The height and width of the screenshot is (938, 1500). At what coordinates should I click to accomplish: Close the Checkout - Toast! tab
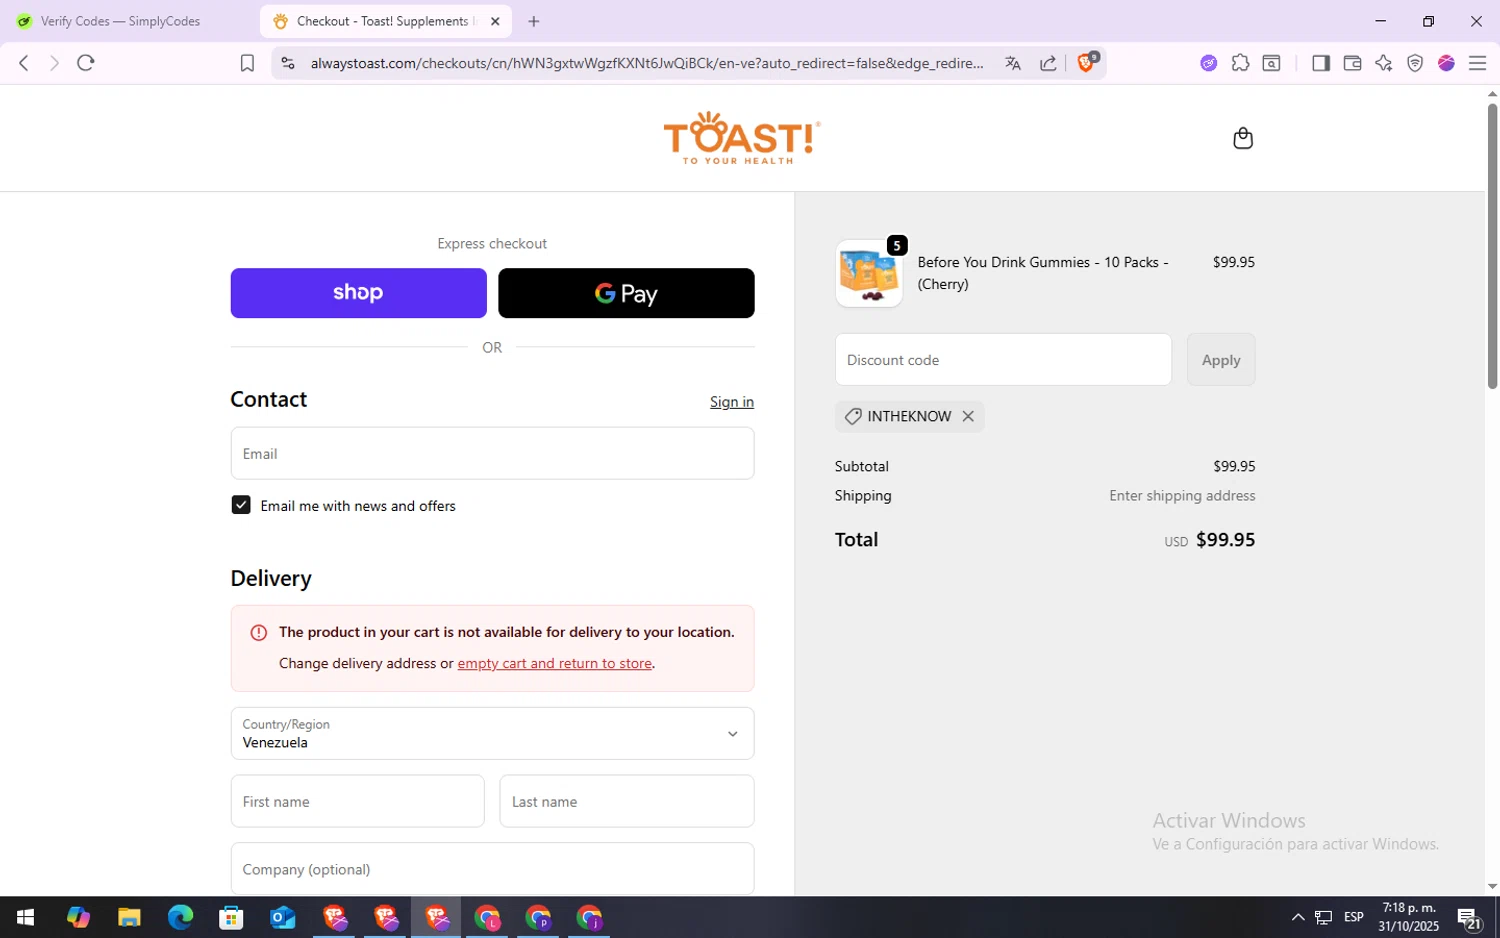tap(495, 21)
